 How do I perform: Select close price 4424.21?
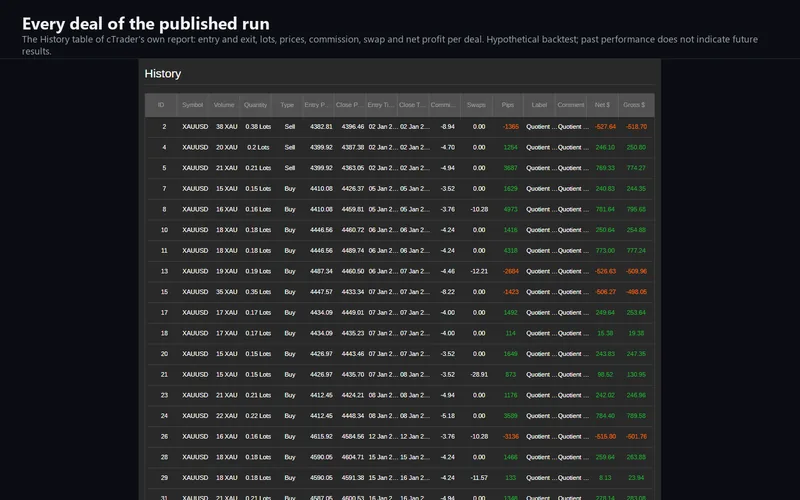[x=353, y=395]
